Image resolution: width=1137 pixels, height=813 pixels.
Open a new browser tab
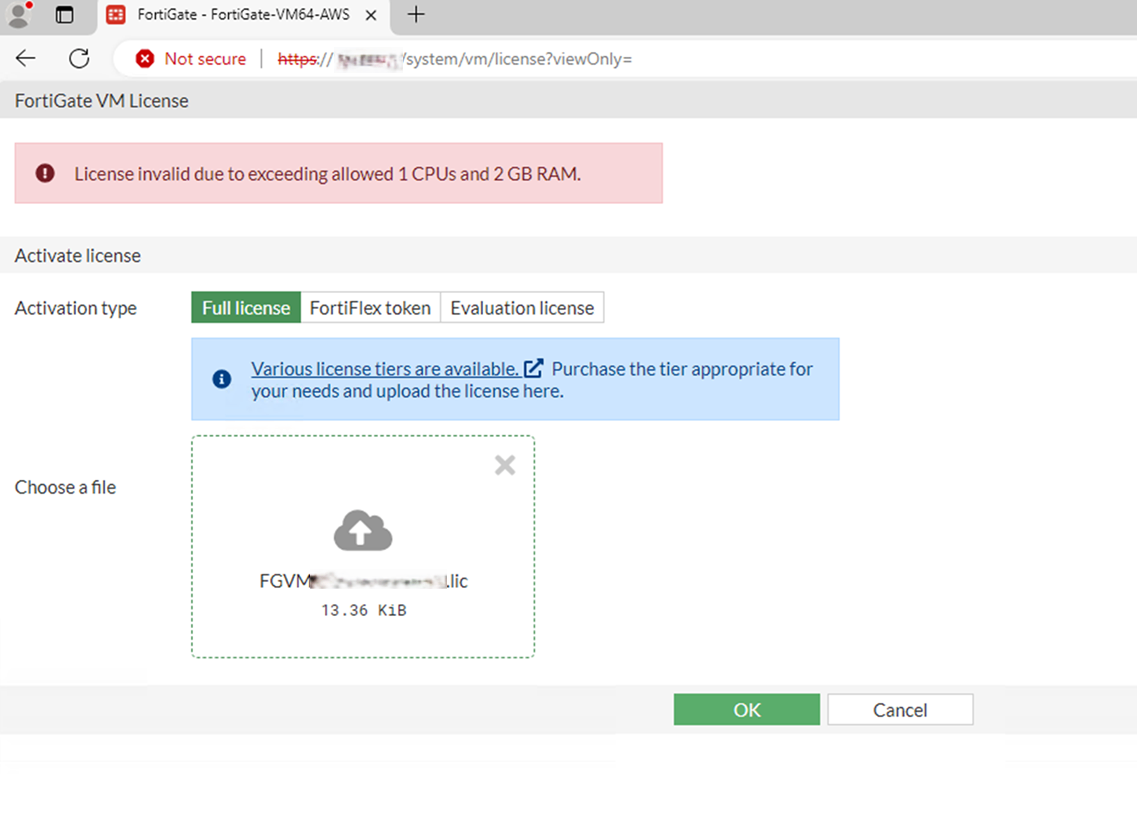[416, 15]
